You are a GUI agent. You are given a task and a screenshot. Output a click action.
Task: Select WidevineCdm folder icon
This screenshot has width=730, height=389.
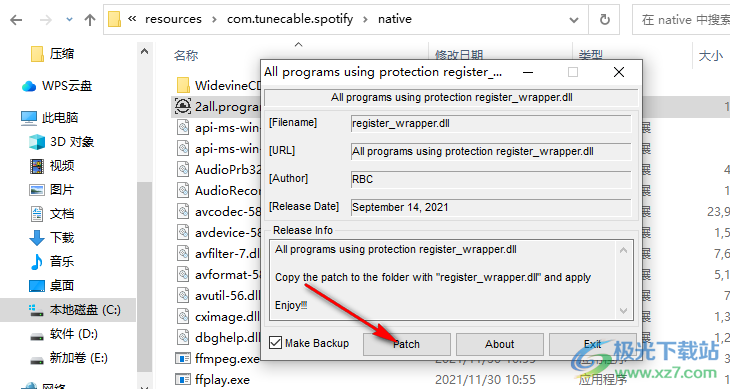pyautogui.click(x=183, y=86)
